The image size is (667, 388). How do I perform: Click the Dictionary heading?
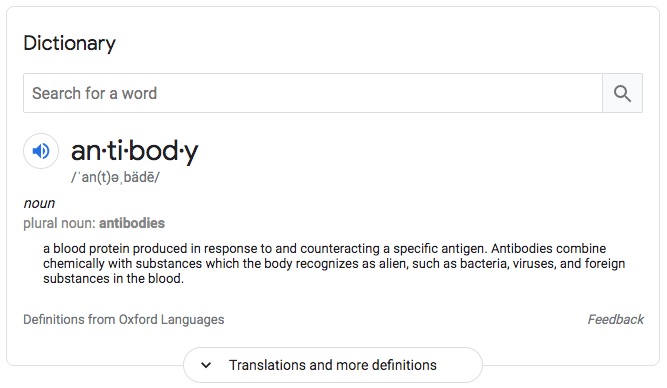pos(69,43)
